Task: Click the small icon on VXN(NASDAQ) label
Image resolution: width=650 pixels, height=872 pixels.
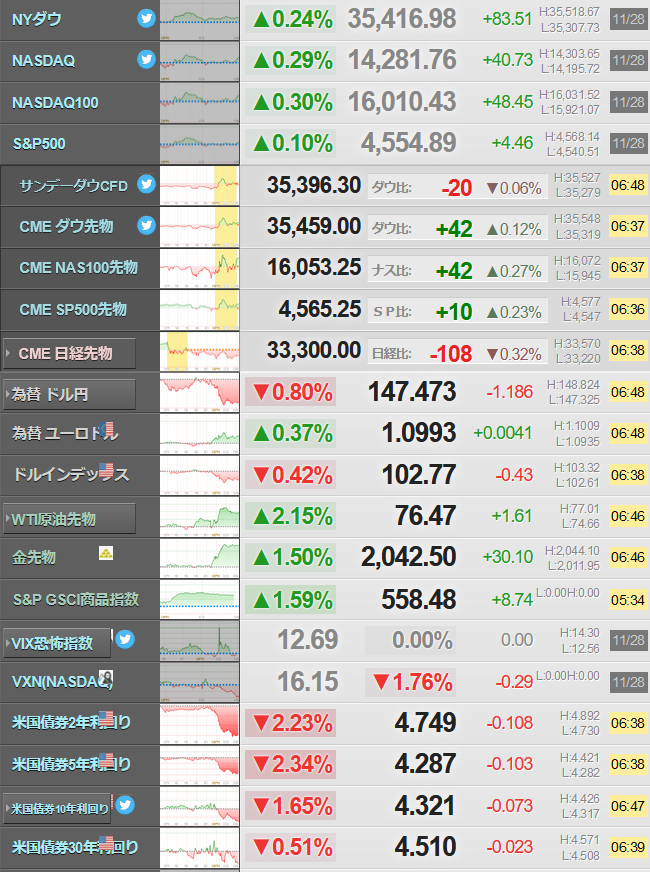Action: [x=106, y=678]
